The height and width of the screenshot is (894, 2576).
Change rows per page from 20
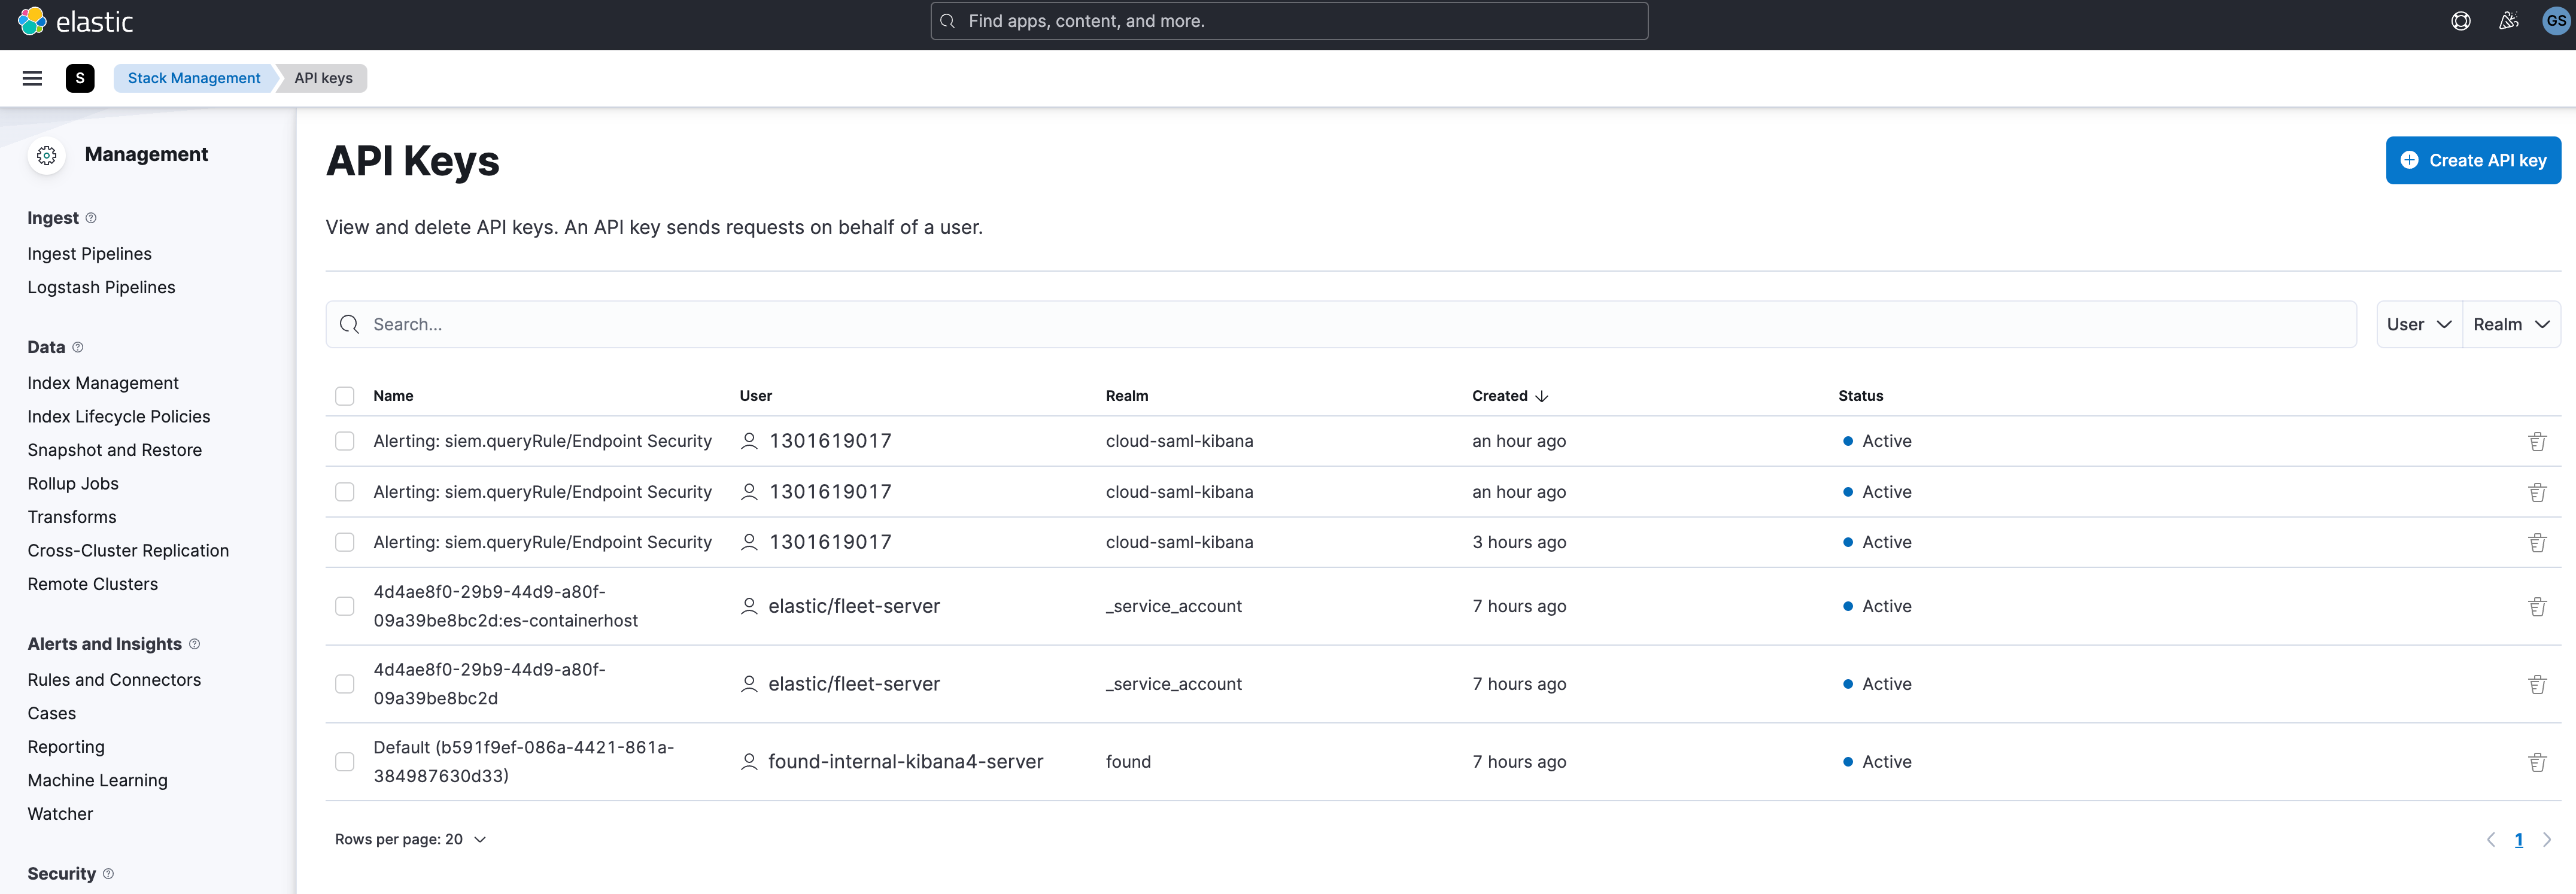click(410, 839)
